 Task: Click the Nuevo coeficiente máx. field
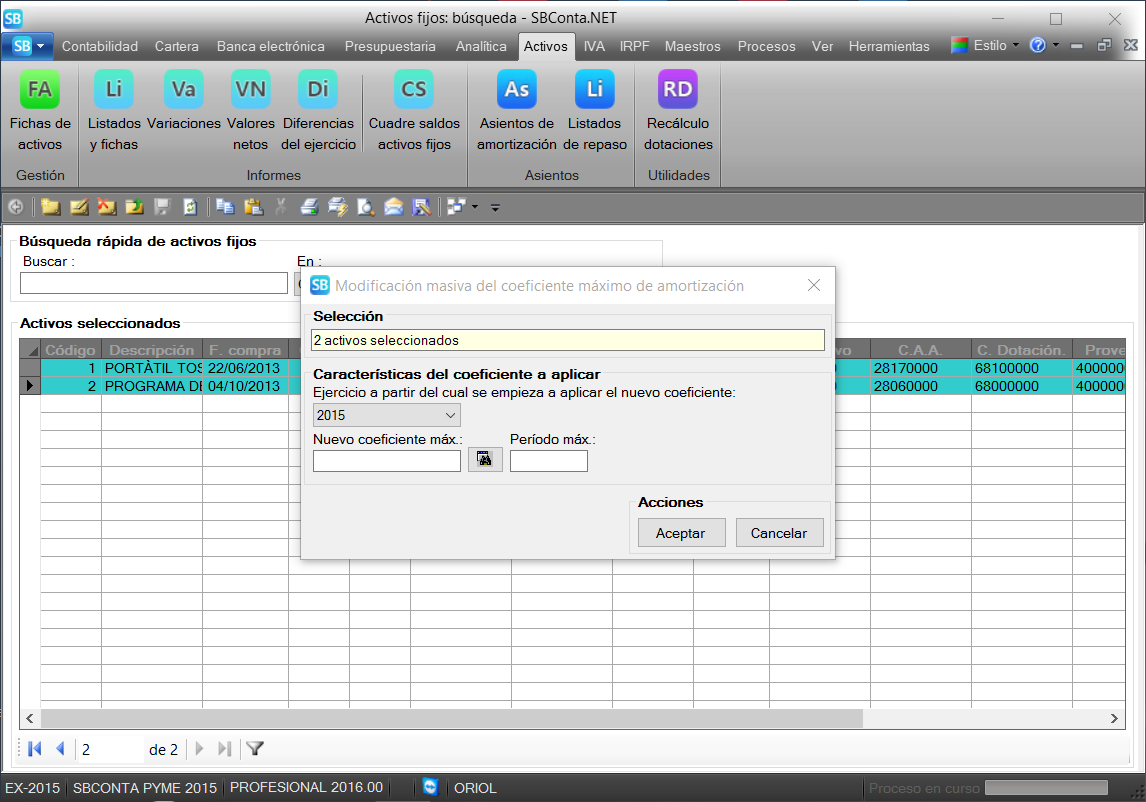pos(386,461)
